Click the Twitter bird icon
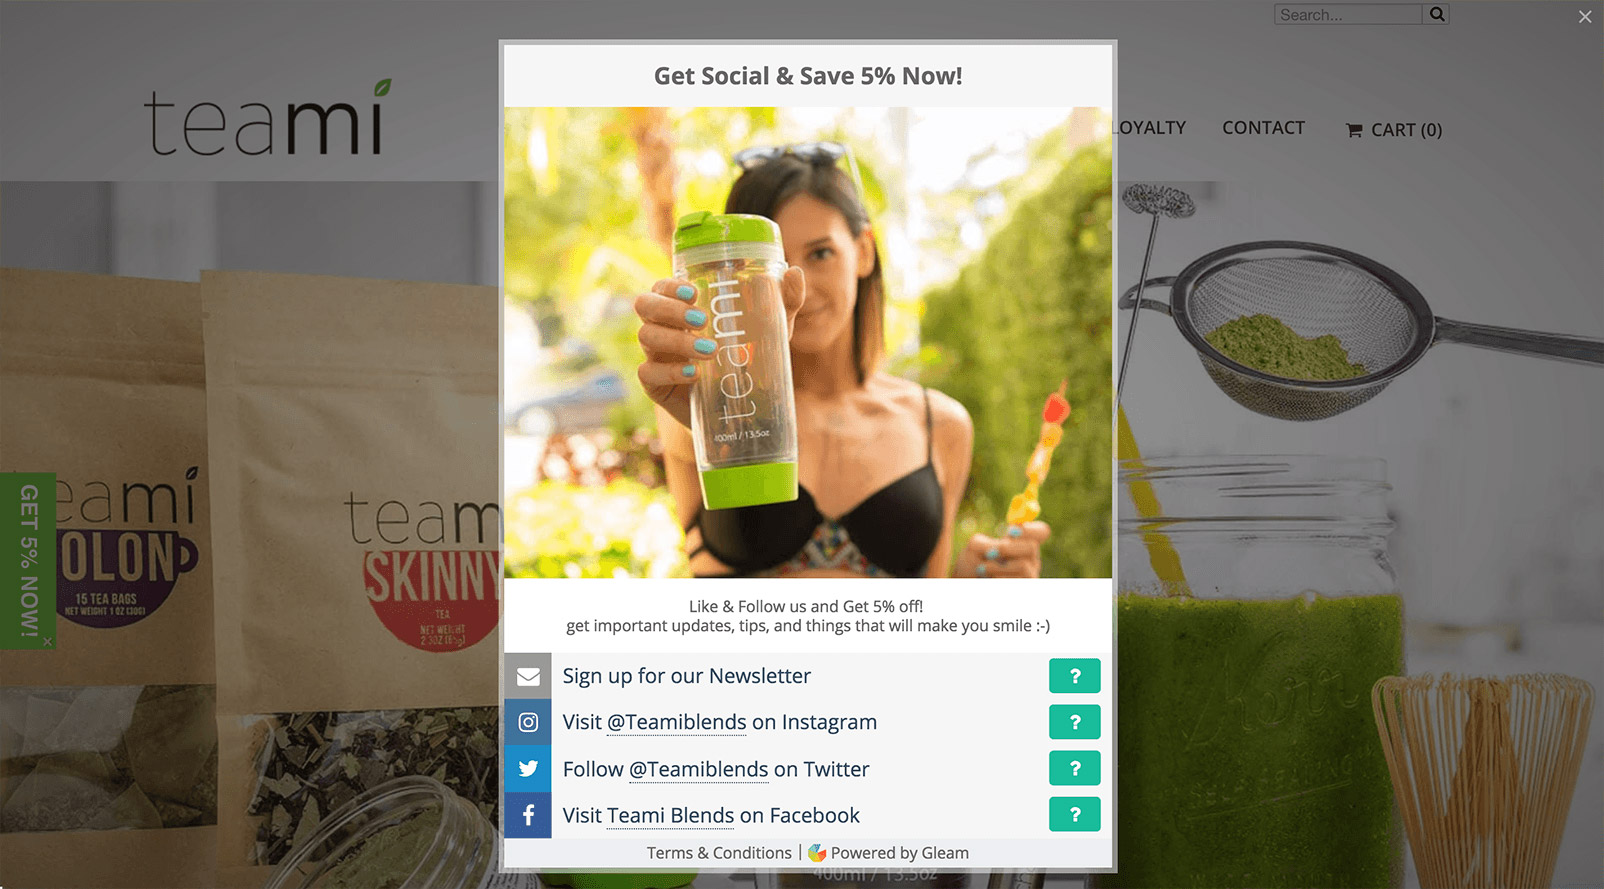Viewport: 1604px width, 889px height. (528, 768)
